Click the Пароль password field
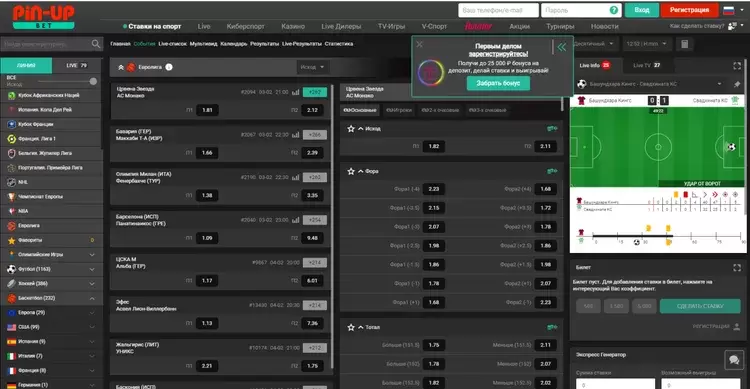Image resolution: width=750 pixels, height=389 pixels. coord(581,10)
